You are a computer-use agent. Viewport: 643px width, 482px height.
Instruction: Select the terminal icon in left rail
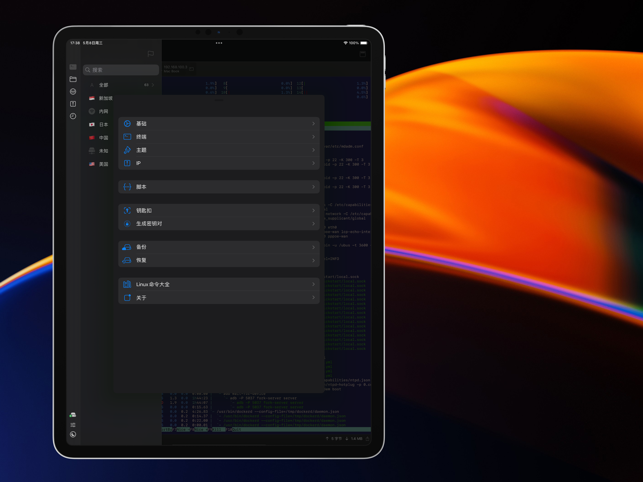click(x=73, y=67)
